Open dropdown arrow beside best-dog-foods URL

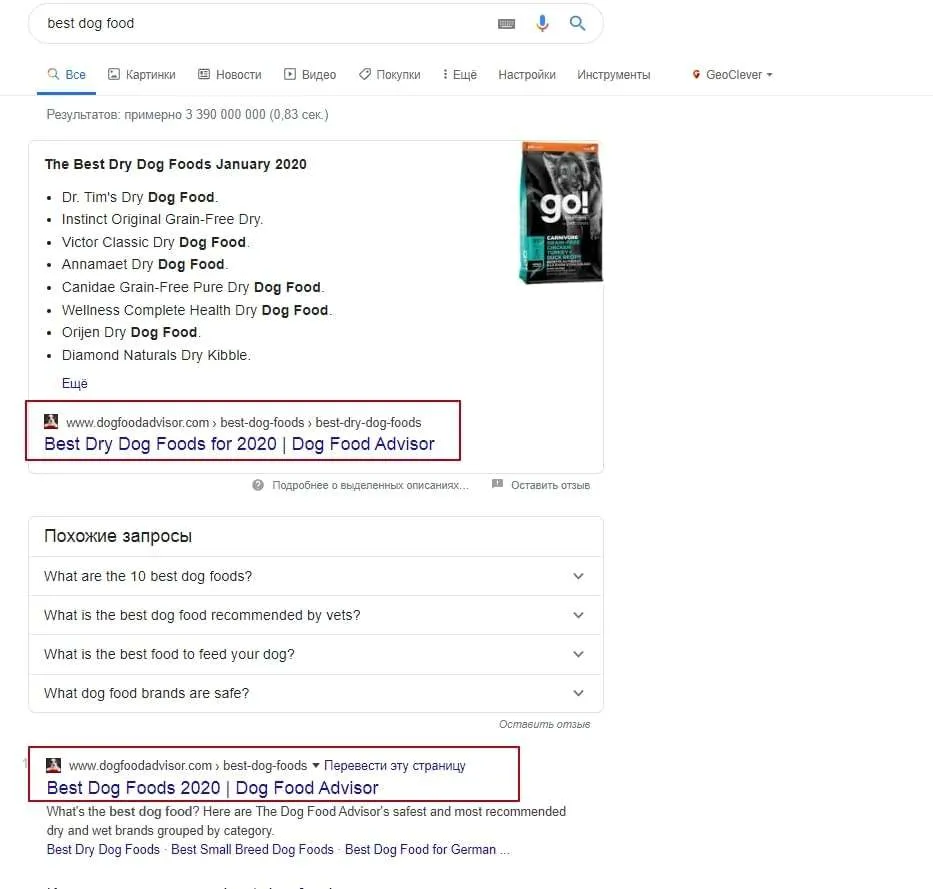coord(316,765)
